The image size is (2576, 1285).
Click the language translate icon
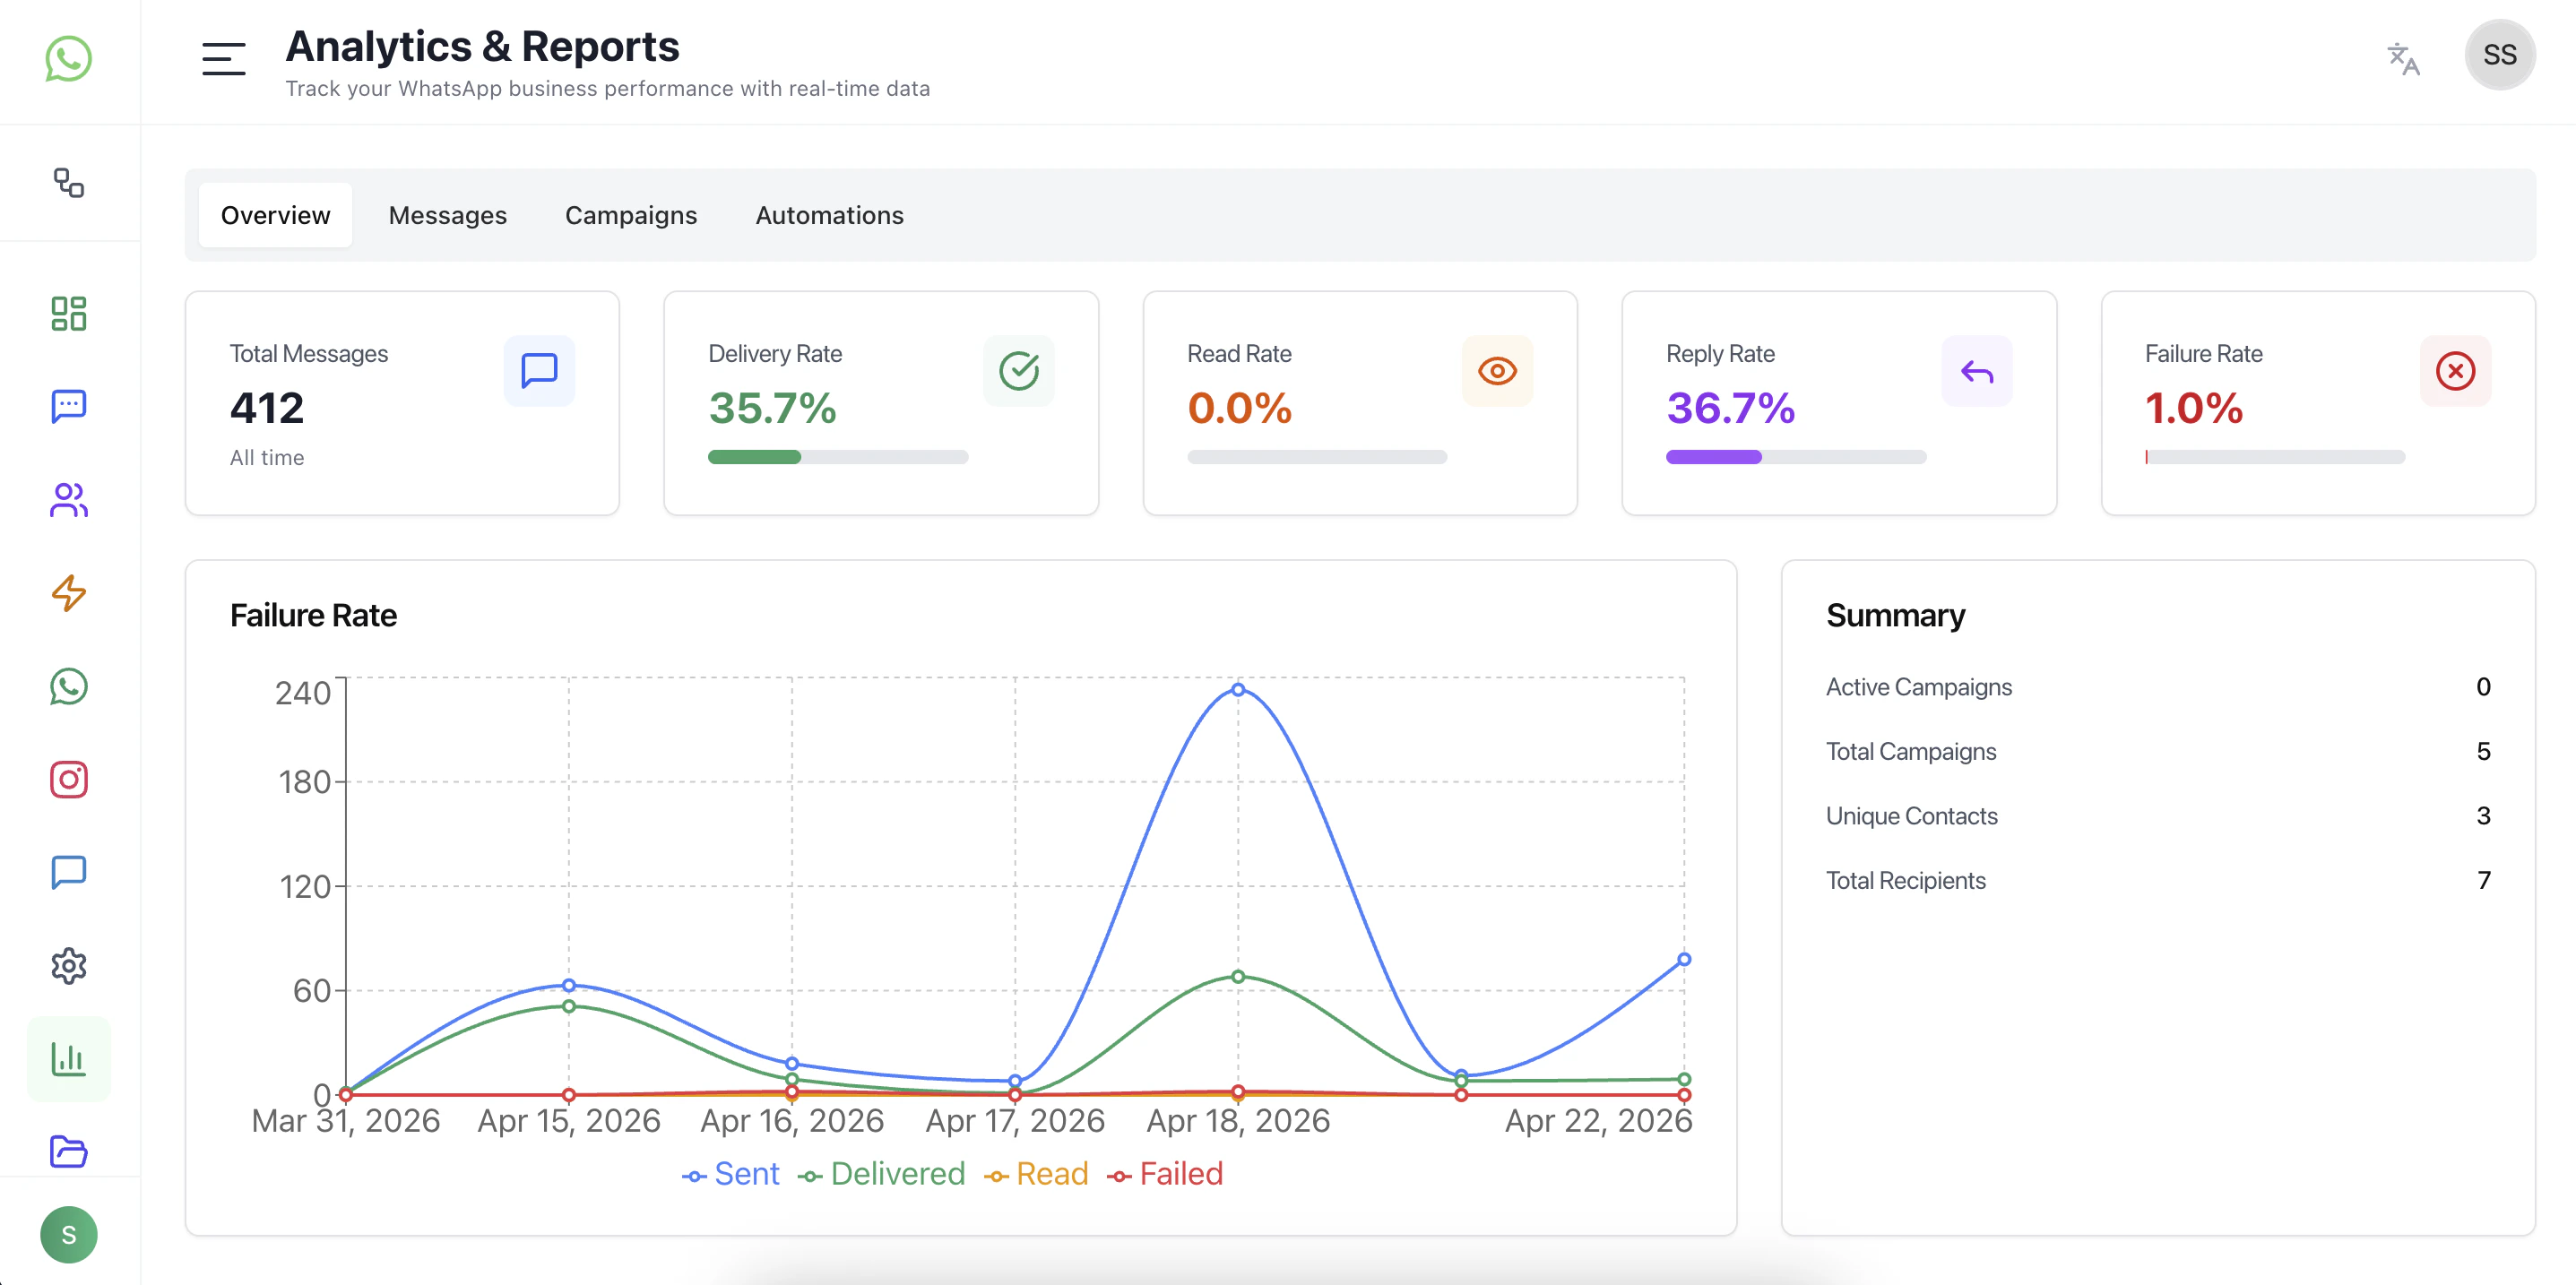click(x=2402, y=59)
